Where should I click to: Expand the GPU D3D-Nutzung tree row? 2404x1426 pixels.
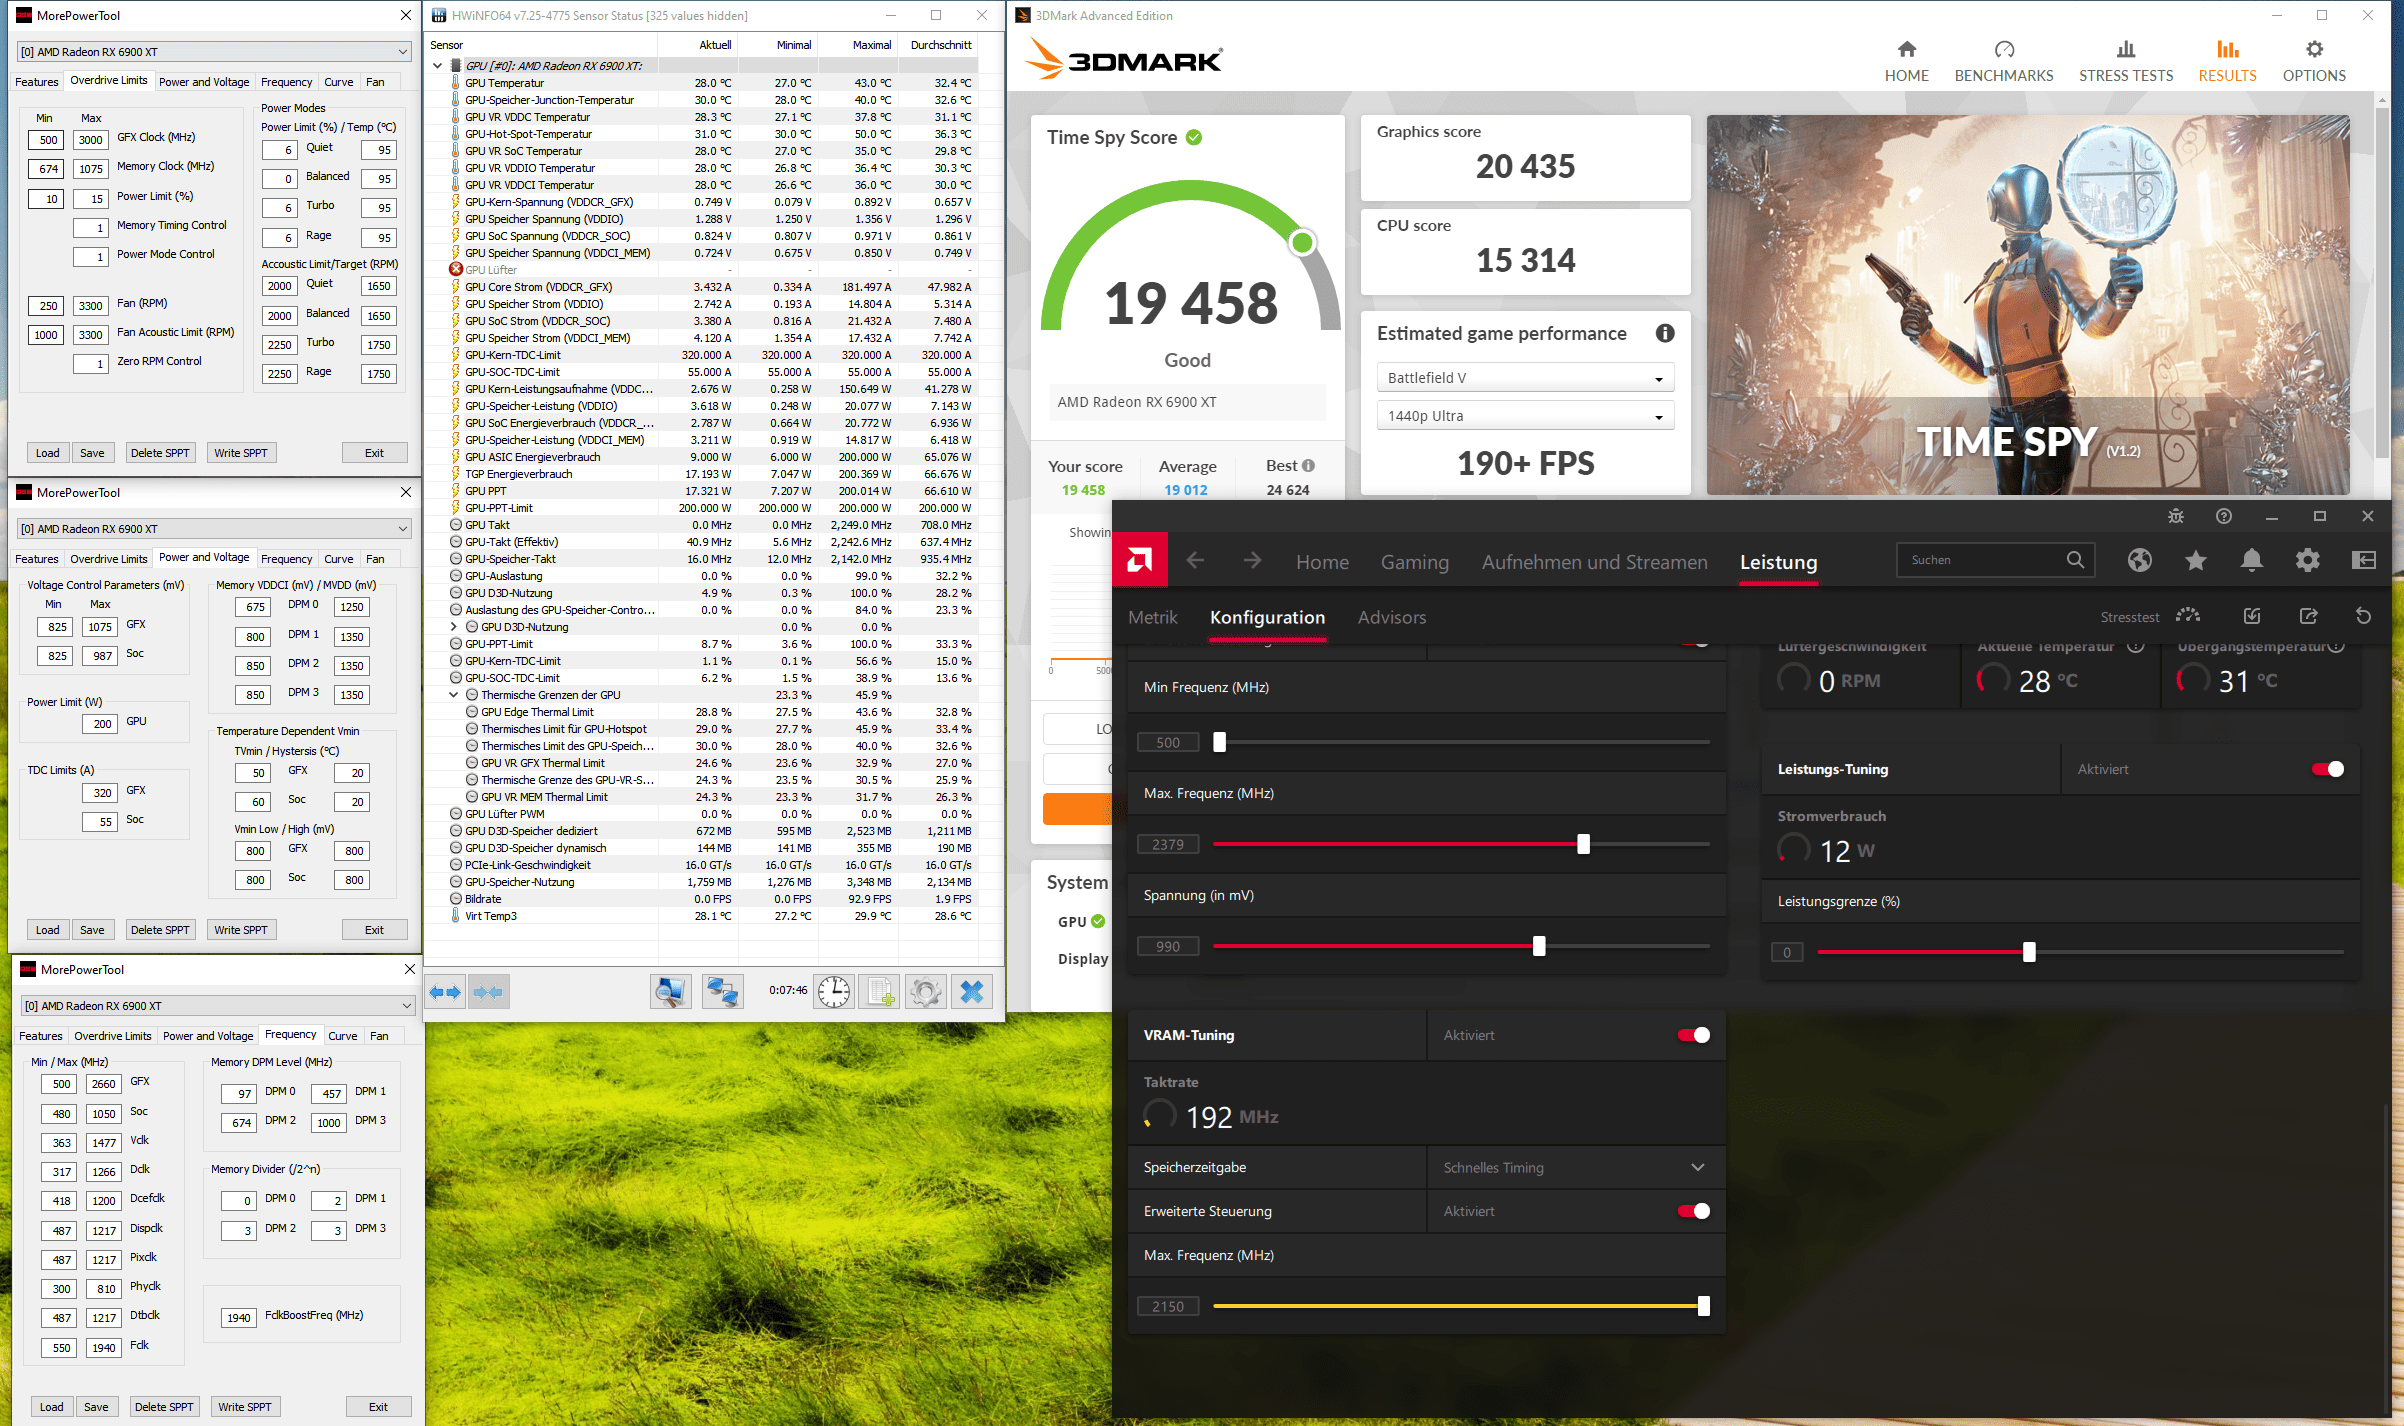point(454,627)
